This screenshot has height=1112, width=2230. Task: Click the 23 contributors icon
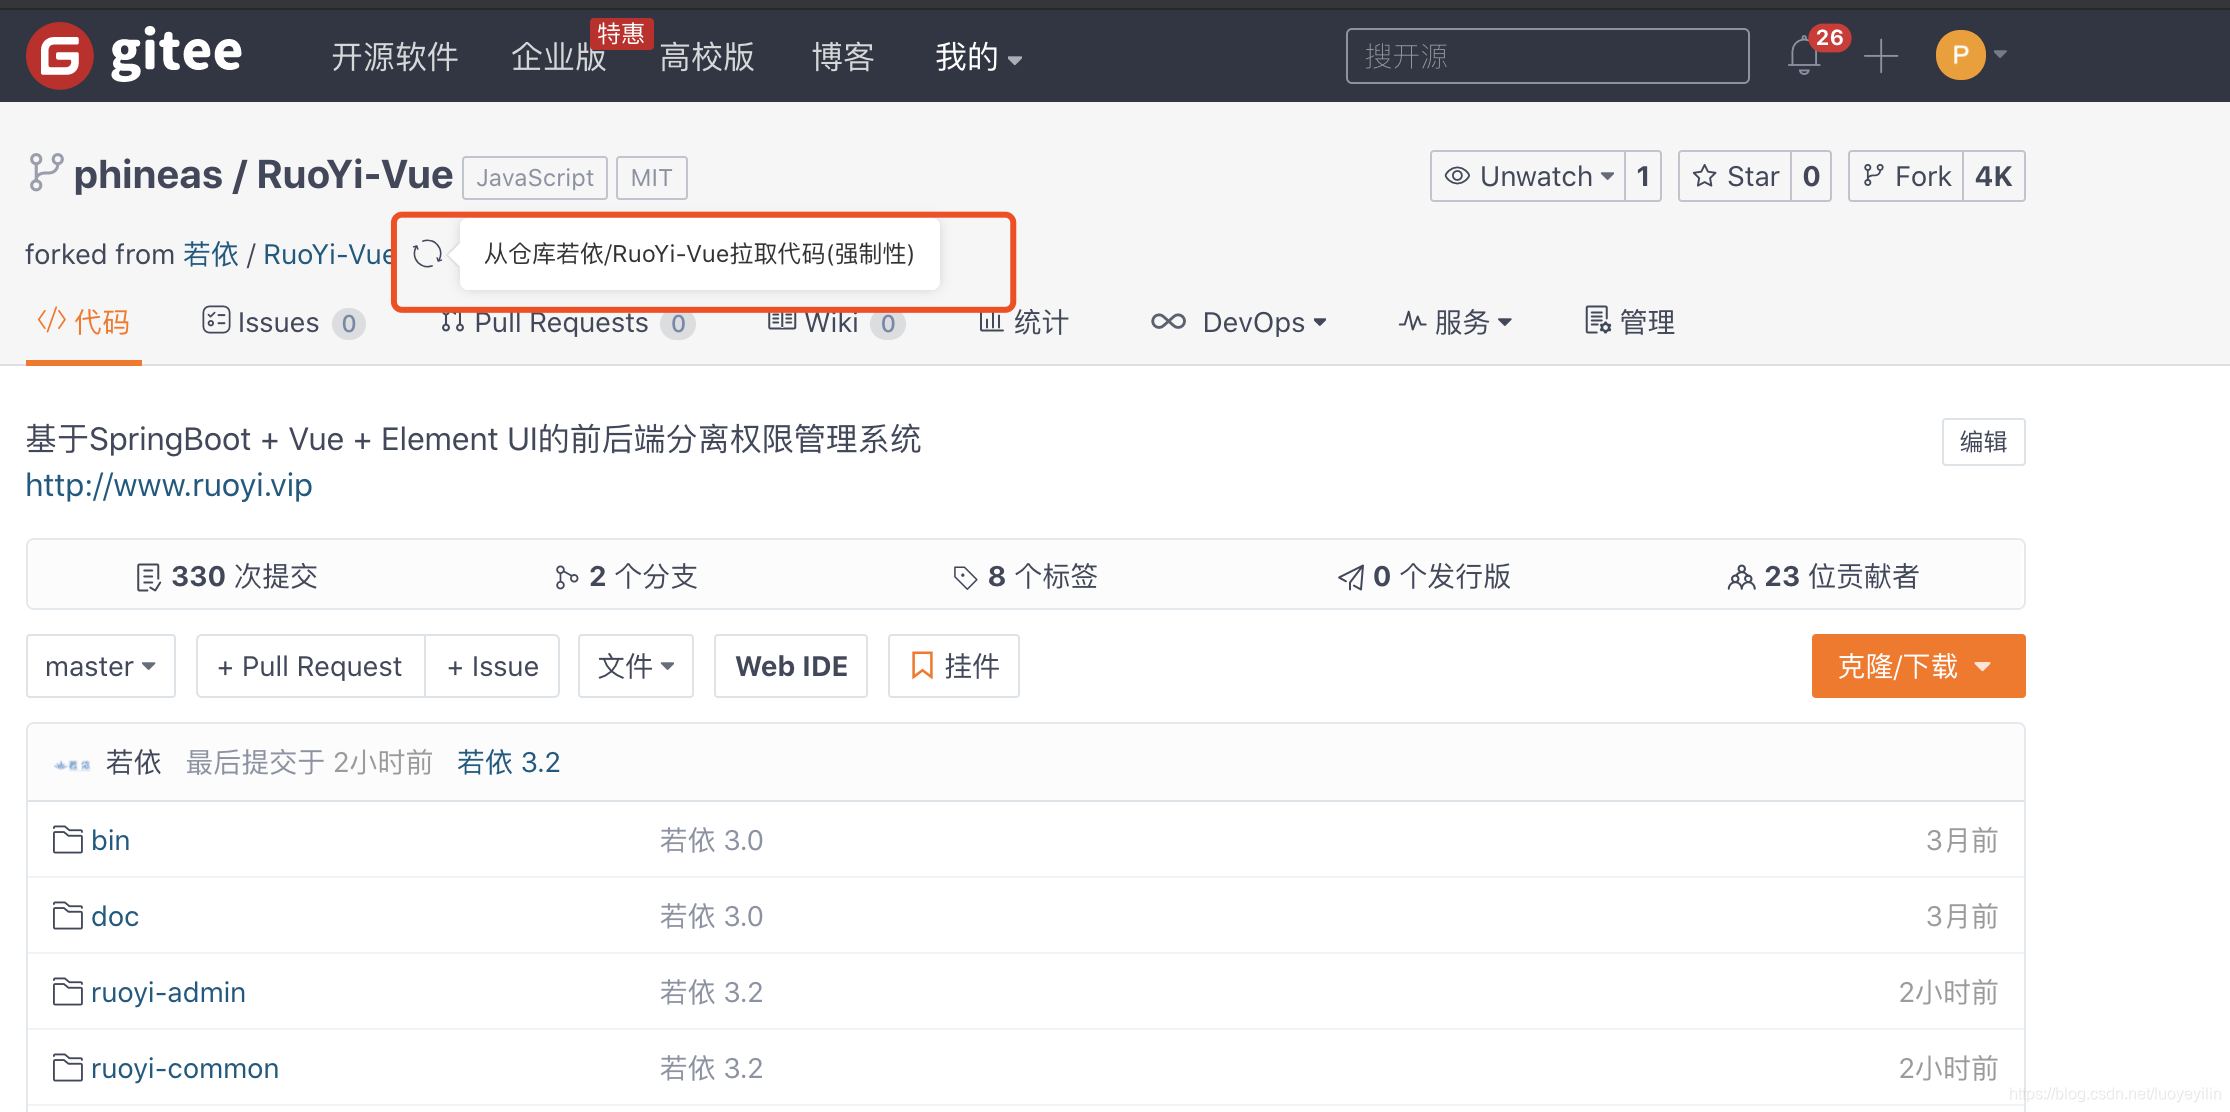[1741, 577]
